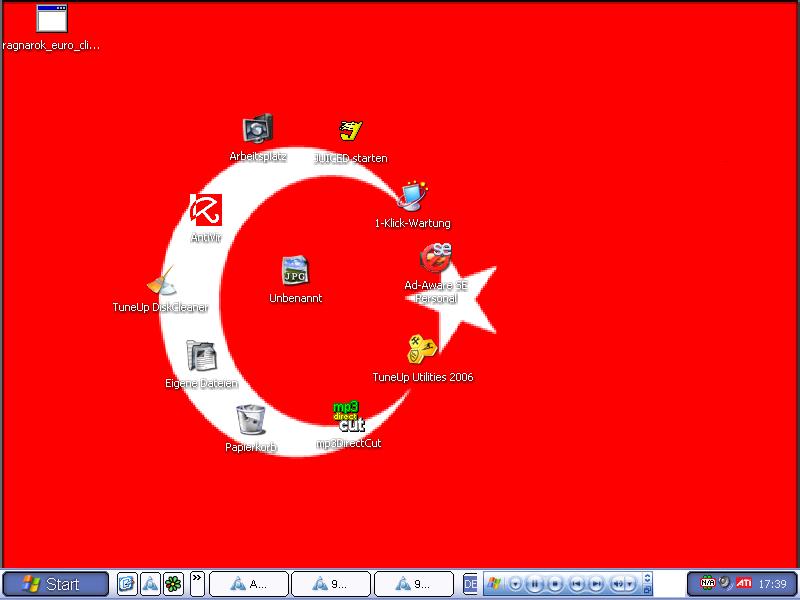Switch to the second 9... taskbar window

[x=414, y=584]
